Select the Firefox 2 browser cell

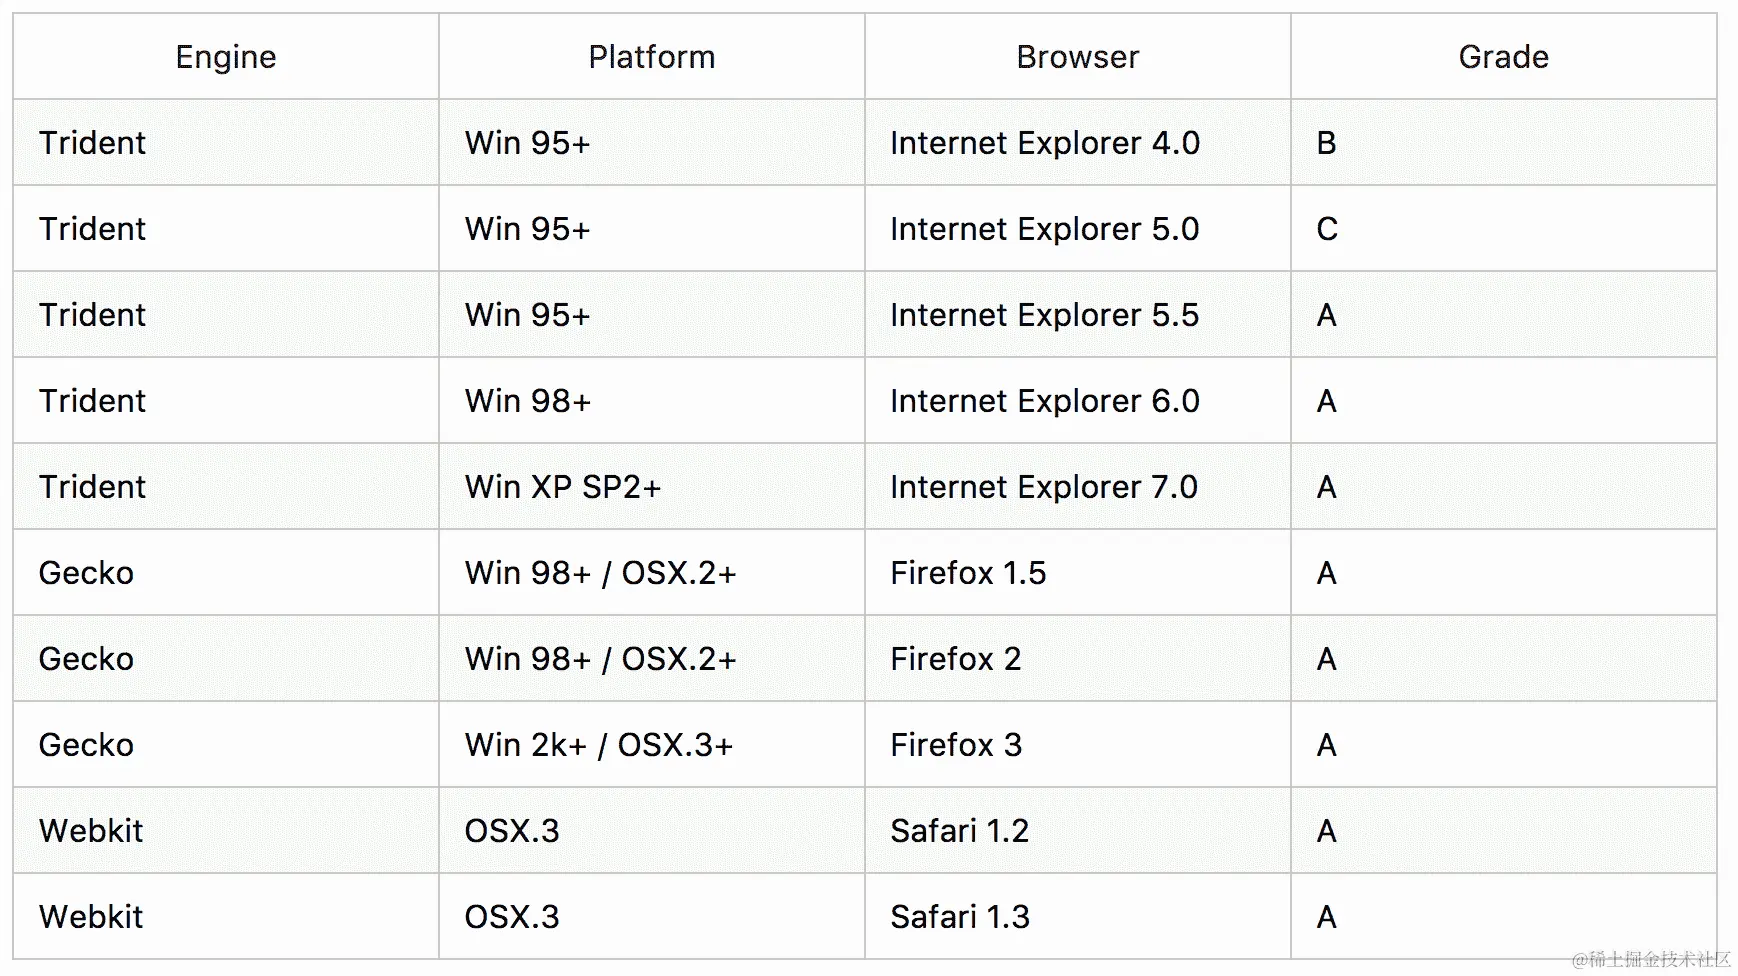click(956, 659)
